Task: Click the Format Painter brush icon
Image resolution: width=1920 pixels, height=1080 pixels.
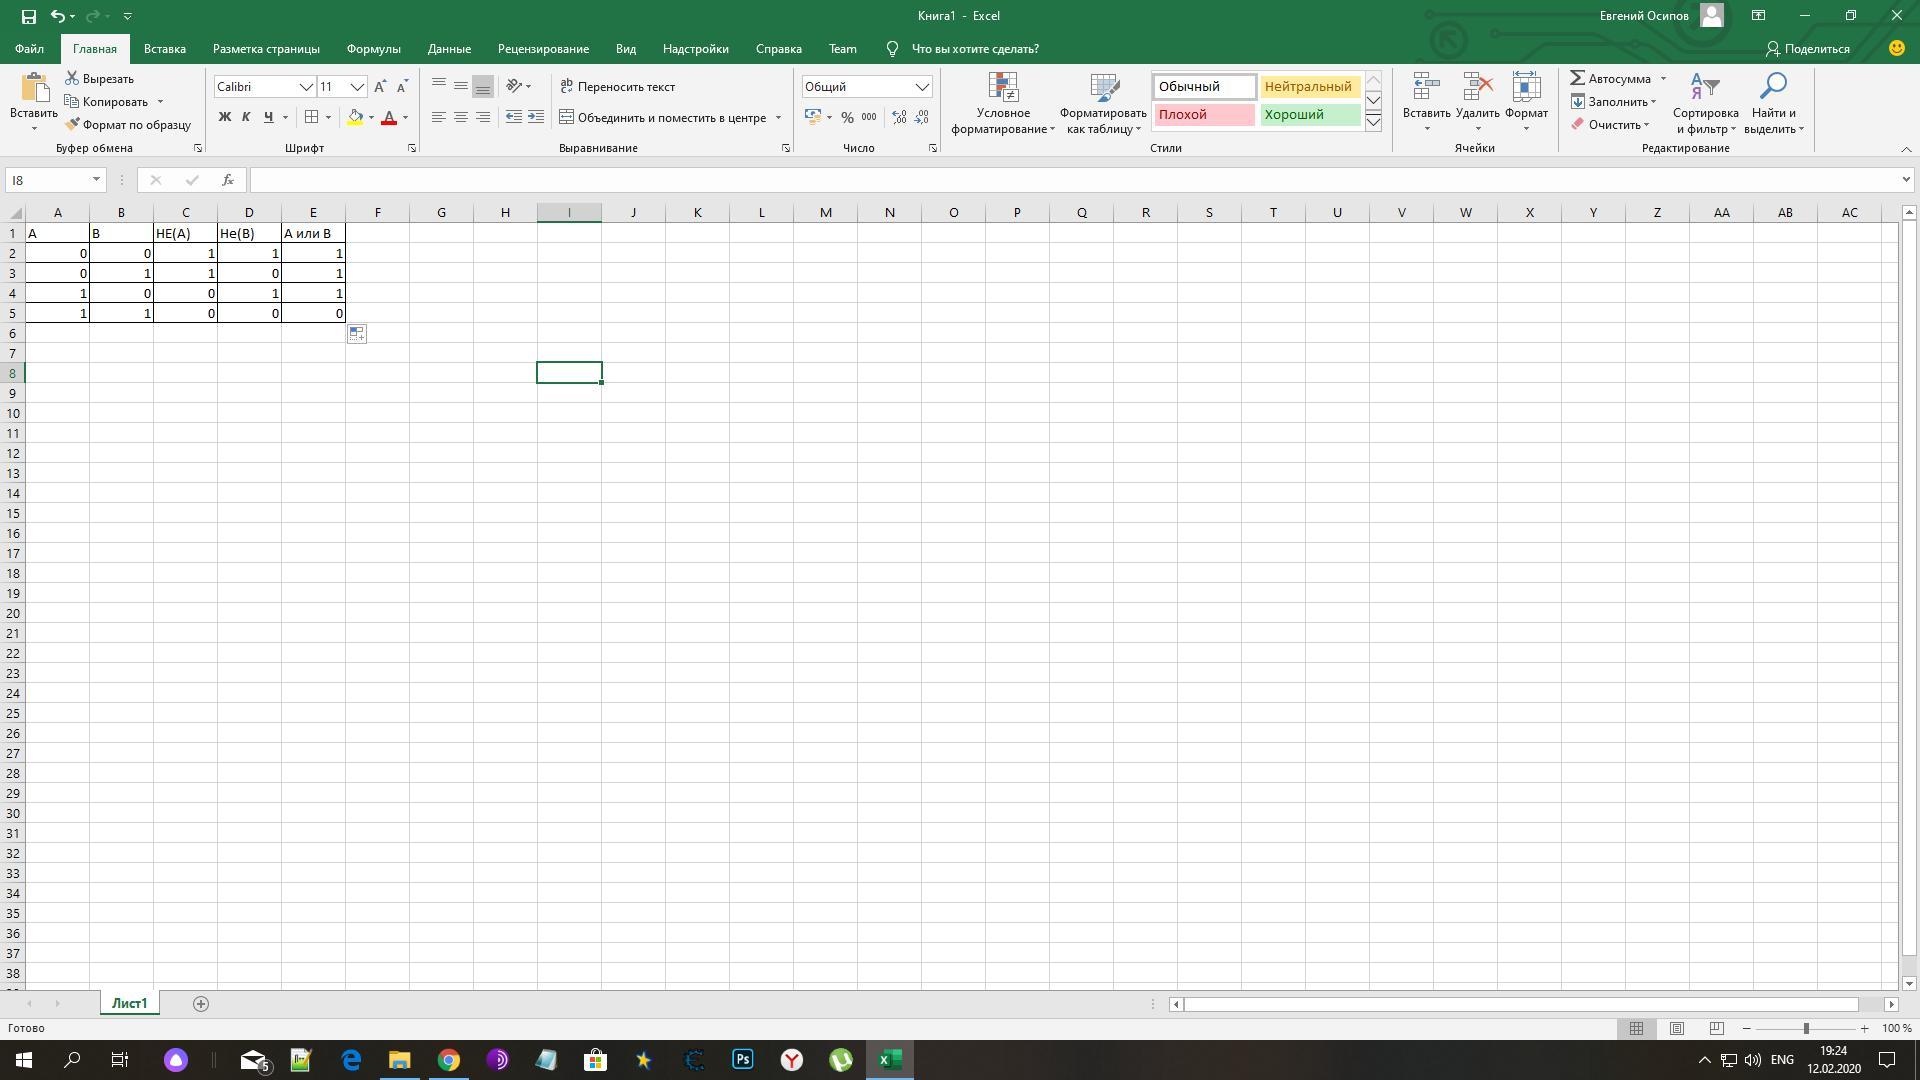Action: [x=72, y=125]
